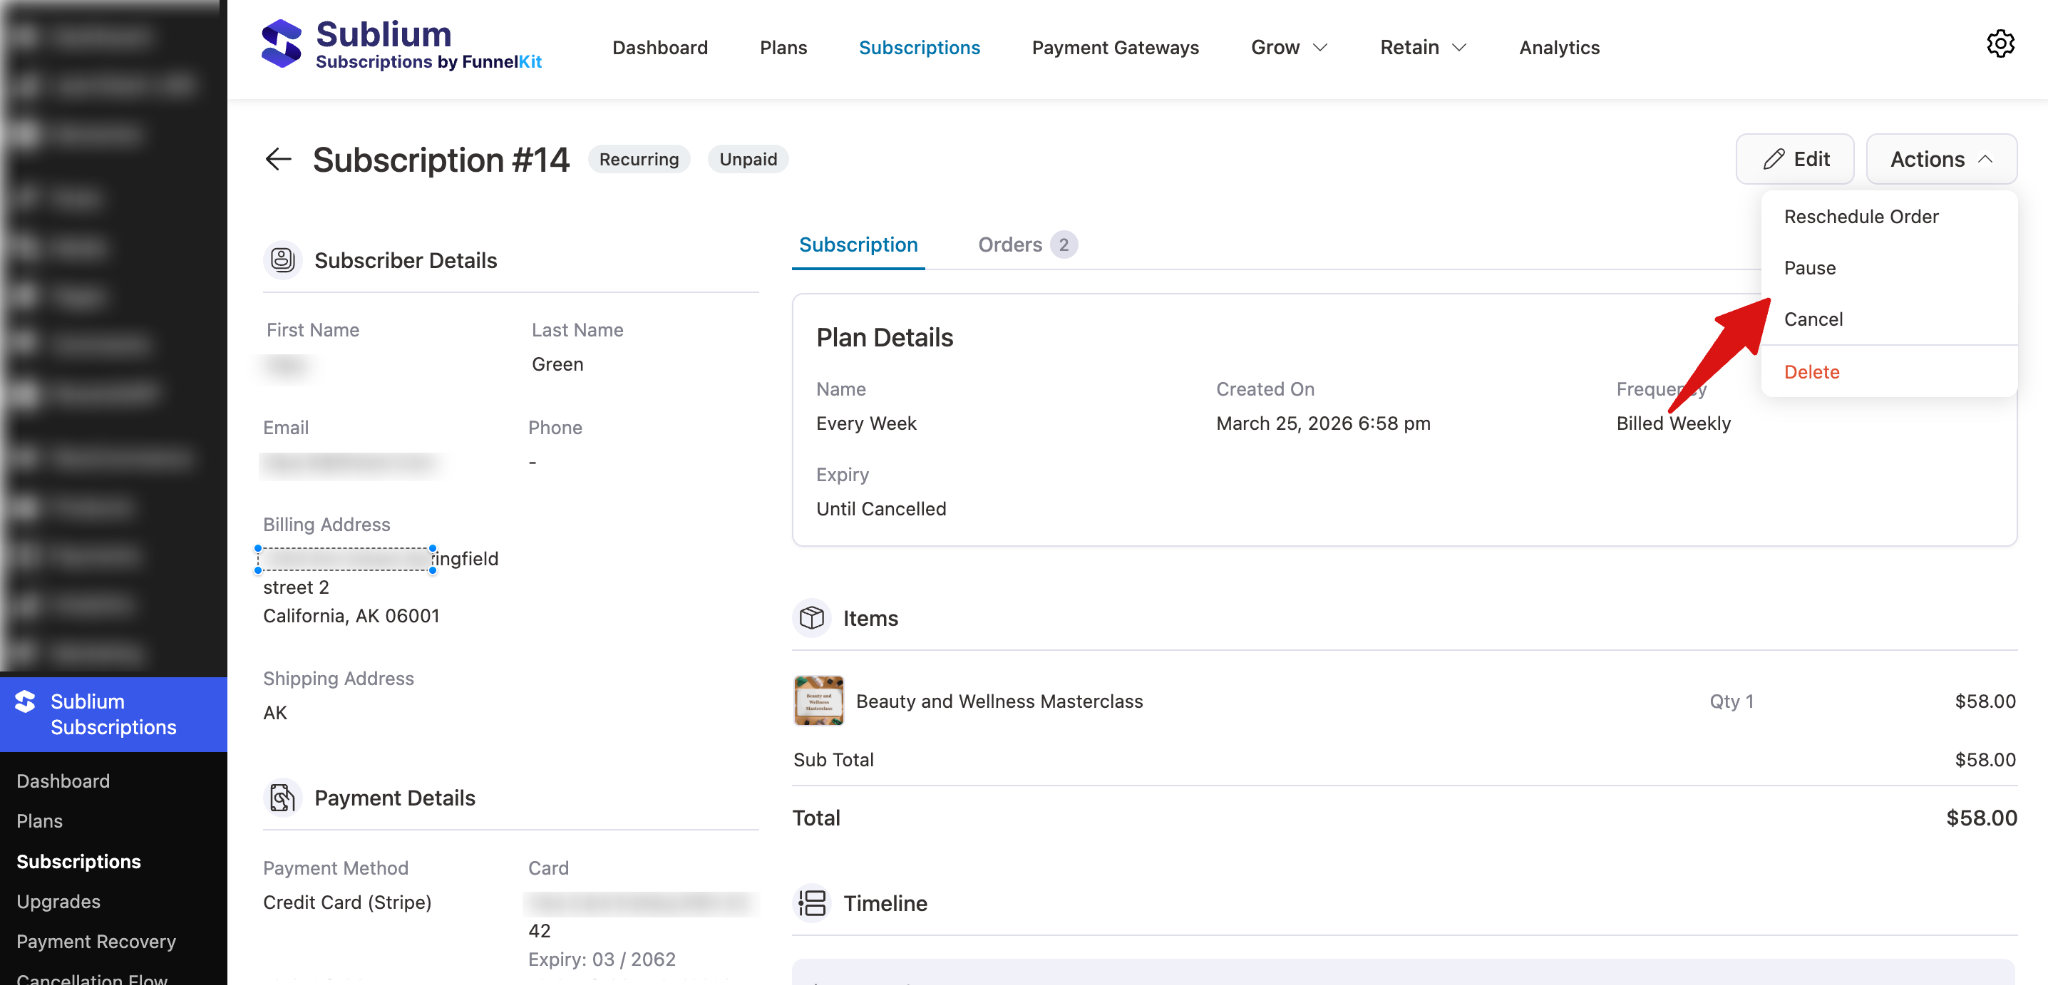Viewport: 2048px width, 985px height.
Task: Choose Reschedule Order from the menu
Action: [1861, 216]
